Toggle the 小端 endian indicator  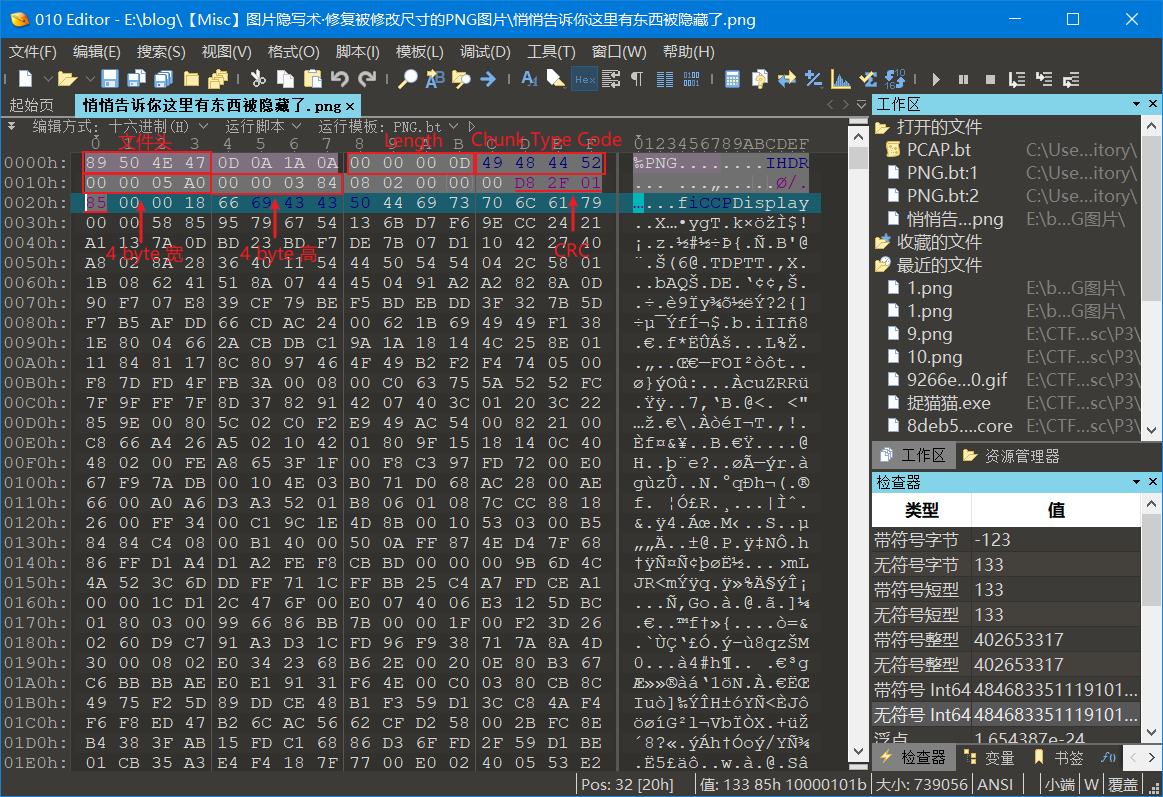1060,784
